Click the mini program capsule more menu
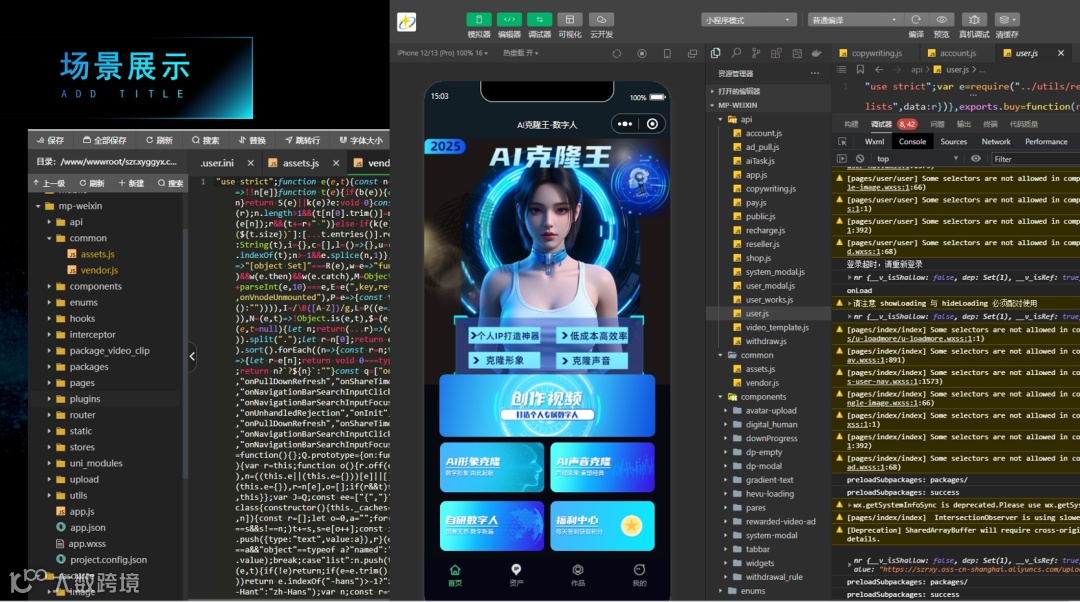 624,124
